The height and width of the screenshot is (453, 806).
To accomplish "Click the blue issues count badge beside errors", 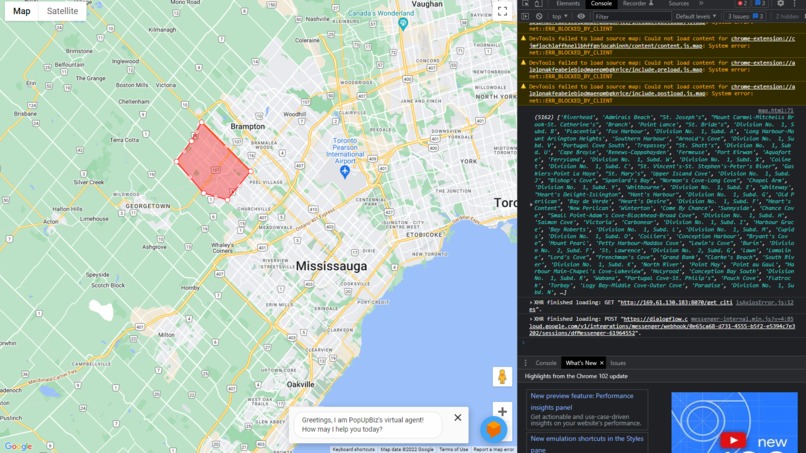I will pyautogui.click(x=760, y=4).
